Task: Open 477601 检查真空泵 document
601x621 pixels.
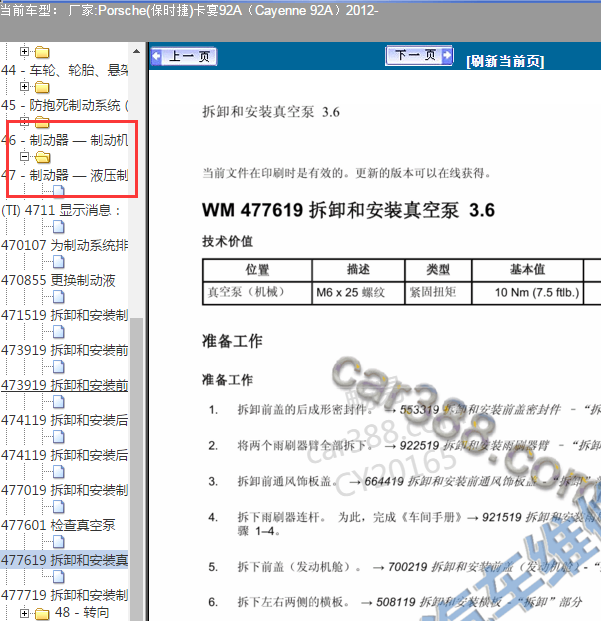Action: tap(58, 525)
